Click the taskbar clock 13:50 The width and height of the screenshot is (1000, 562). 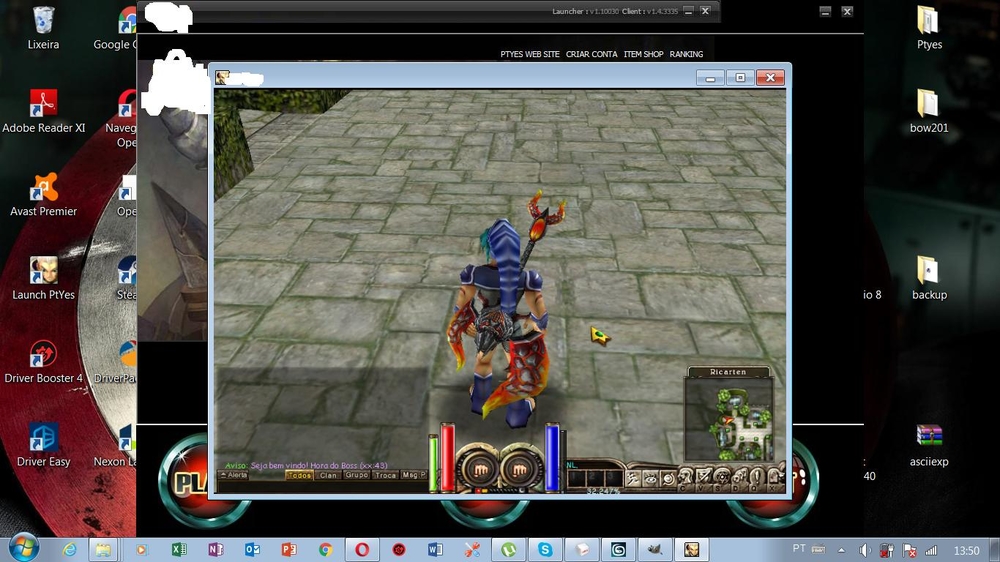(966, 550)
